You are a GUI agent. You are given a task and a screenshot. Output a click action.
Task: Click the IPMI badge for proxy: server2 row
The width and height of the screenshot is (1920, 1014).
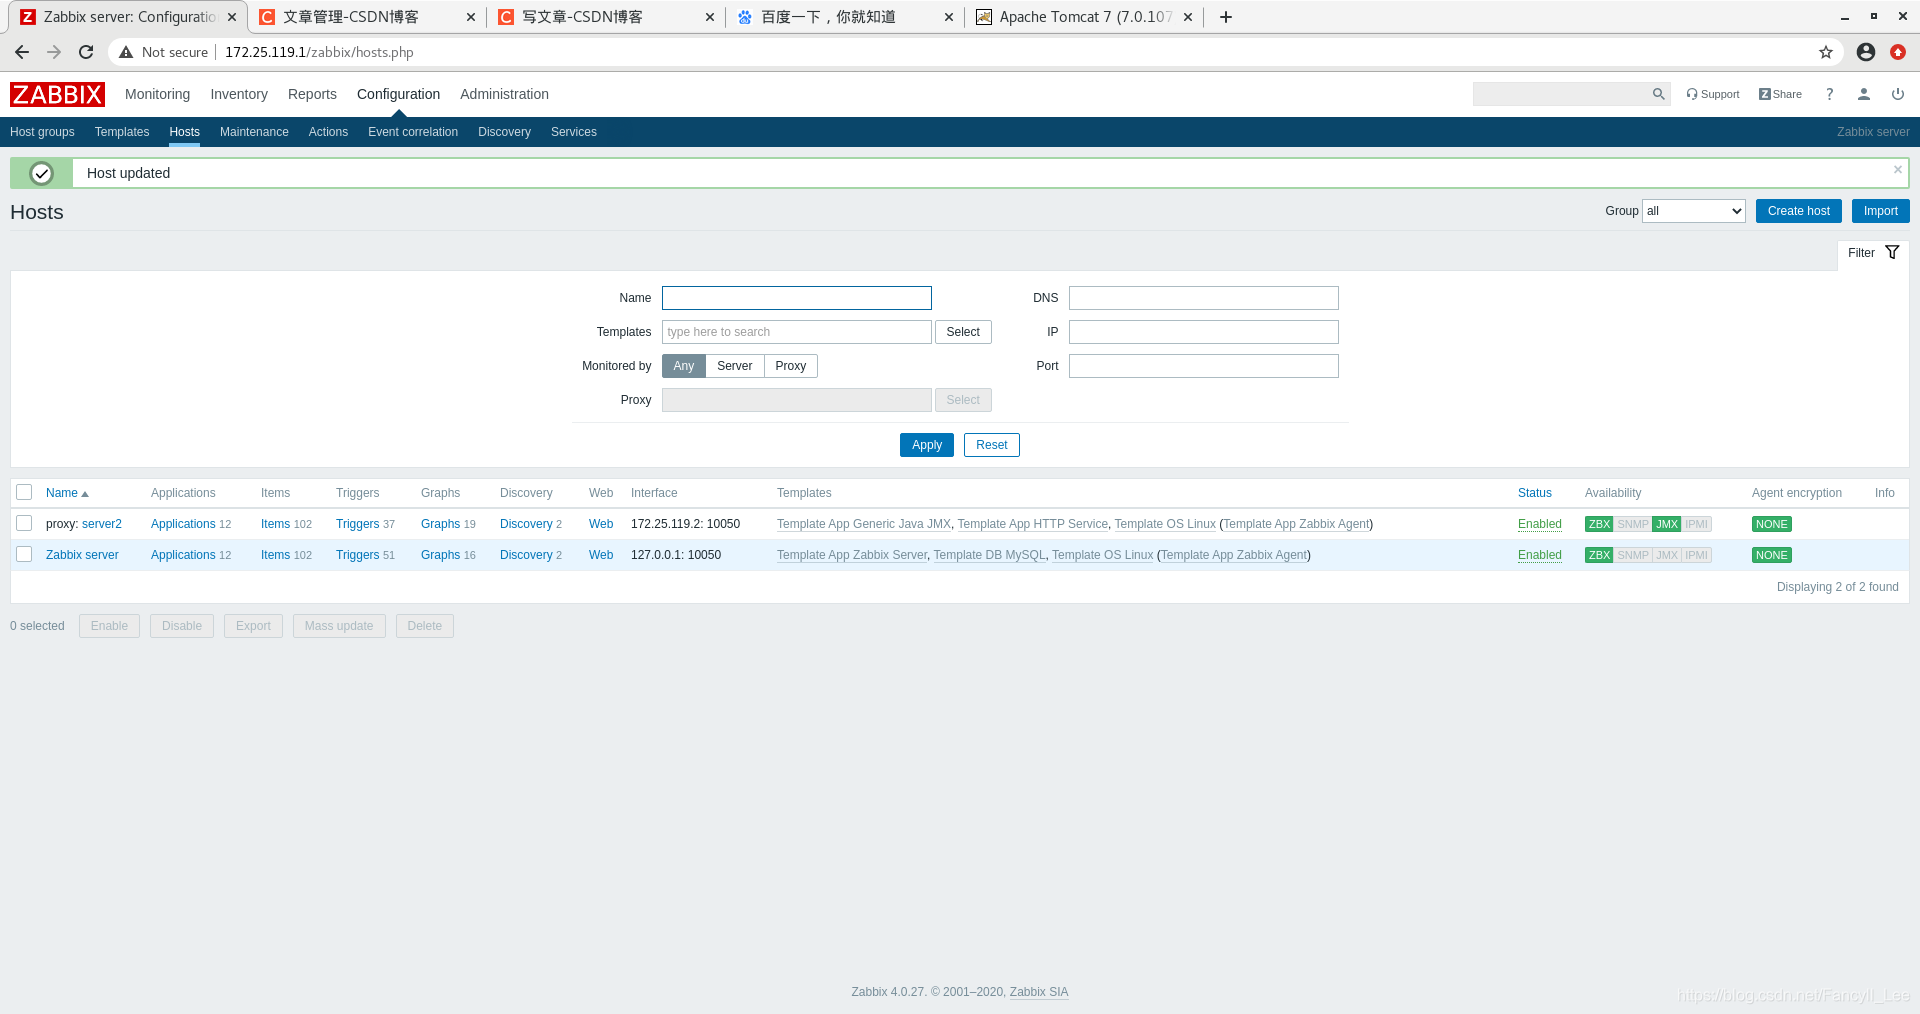tap(1697, 524)
